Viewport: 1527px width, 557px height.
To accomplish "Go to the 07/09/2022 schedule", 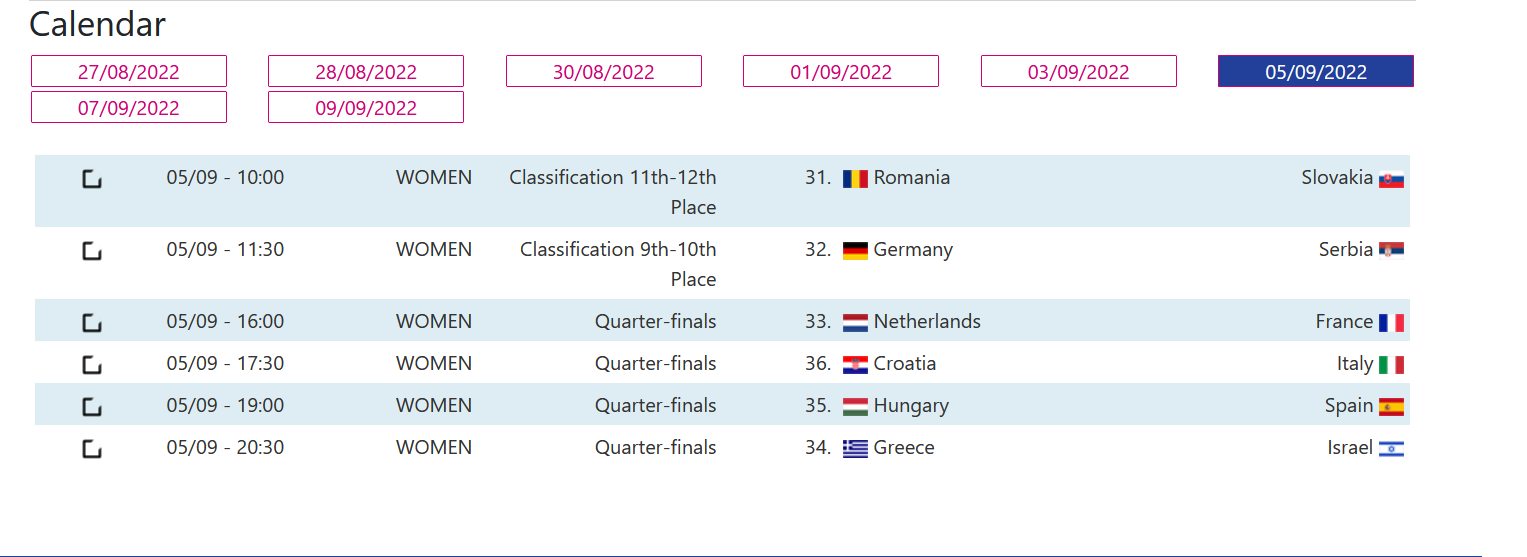I will coord(129,108).
